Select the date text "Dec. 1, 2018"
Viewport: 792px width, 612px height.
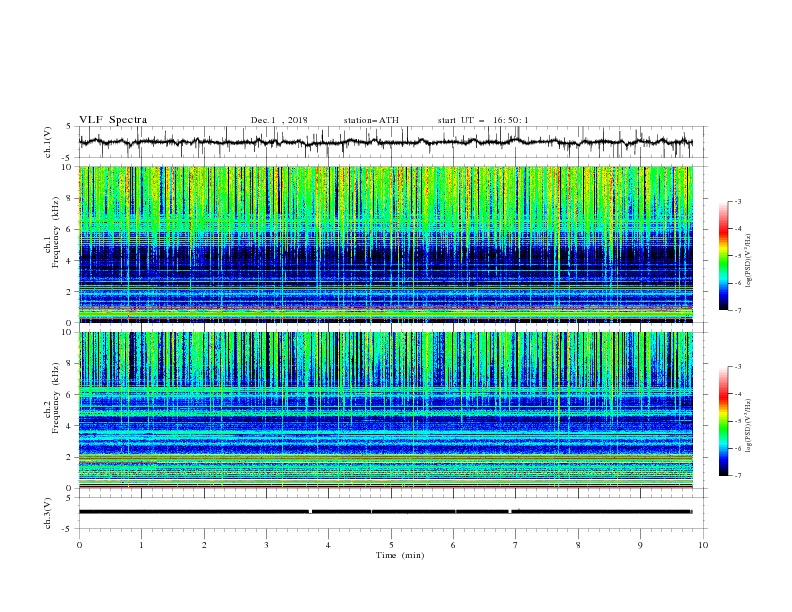click(x=279, y=120)
